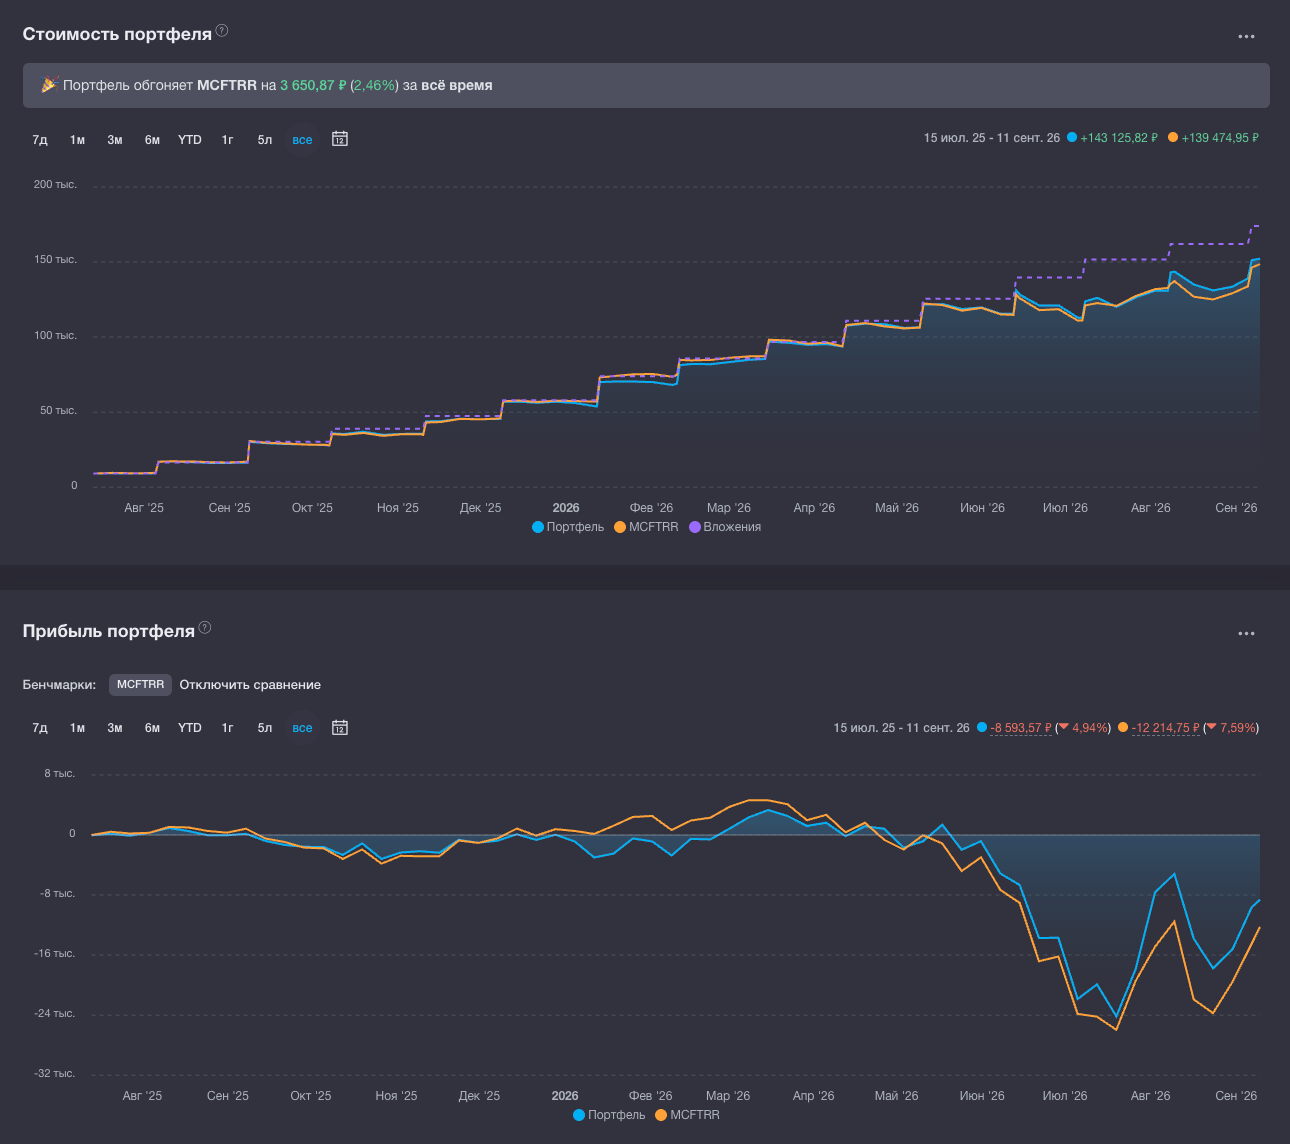Click Отключить сравнение link
The width and height of the screenshot is (1290, 1144).
point(250,685)
